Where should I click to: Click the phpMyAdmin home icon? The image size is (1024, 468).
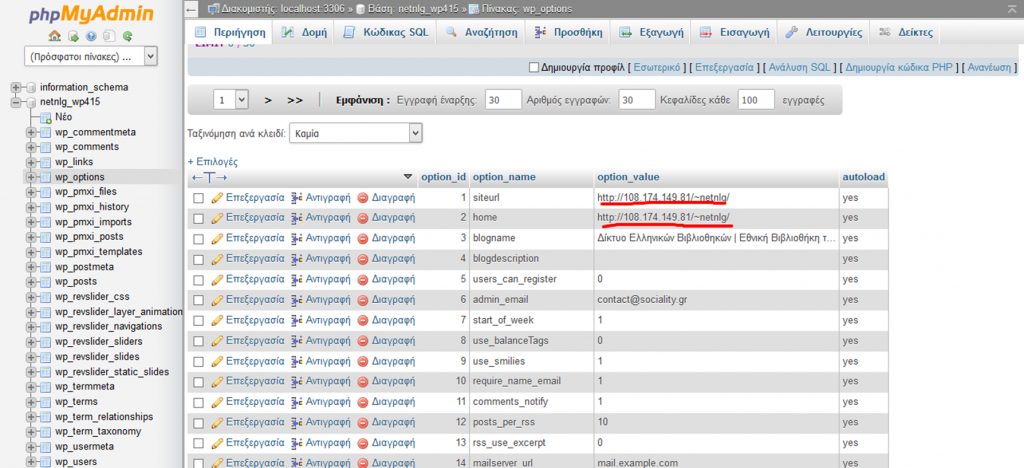(x=55, y=34)
